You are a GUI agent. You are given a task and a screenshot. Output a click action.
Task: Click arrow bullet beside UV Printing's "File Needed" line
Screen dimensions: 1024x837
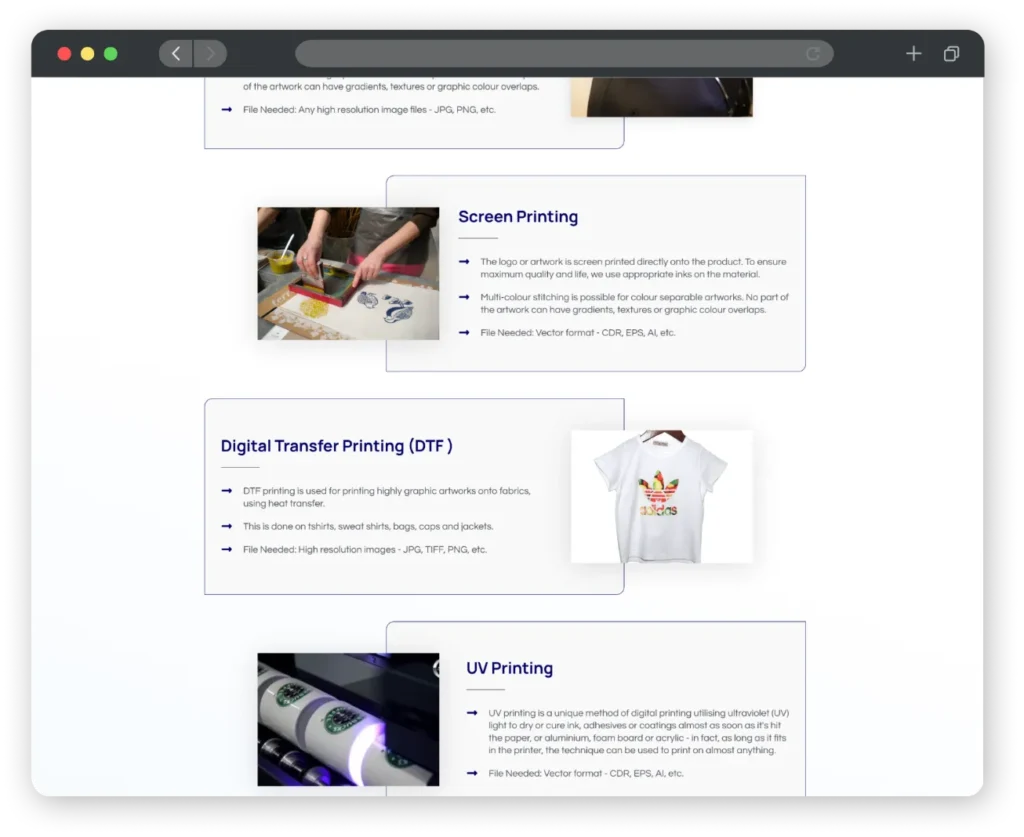click(x=472, y=773)
